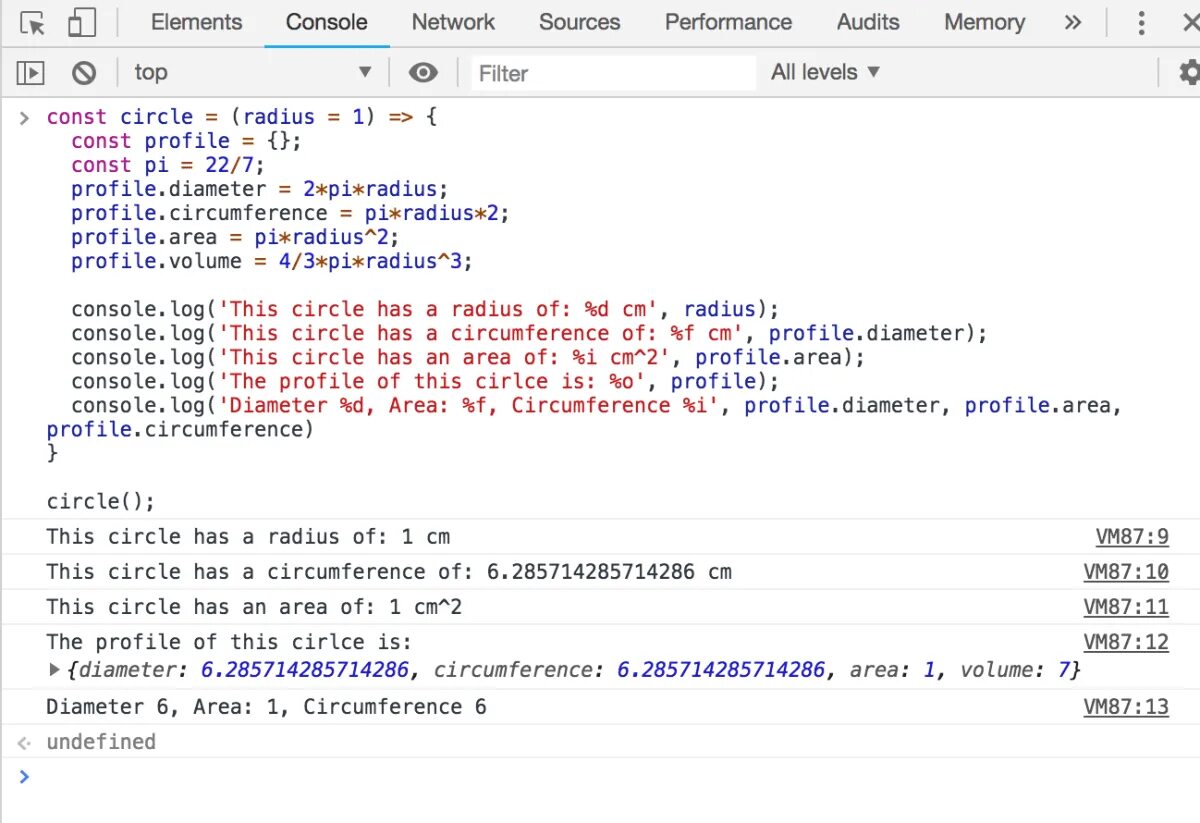The image size is (1200, 823).
Task: Open the Sources tab
Action: click(x=579, y=22)
